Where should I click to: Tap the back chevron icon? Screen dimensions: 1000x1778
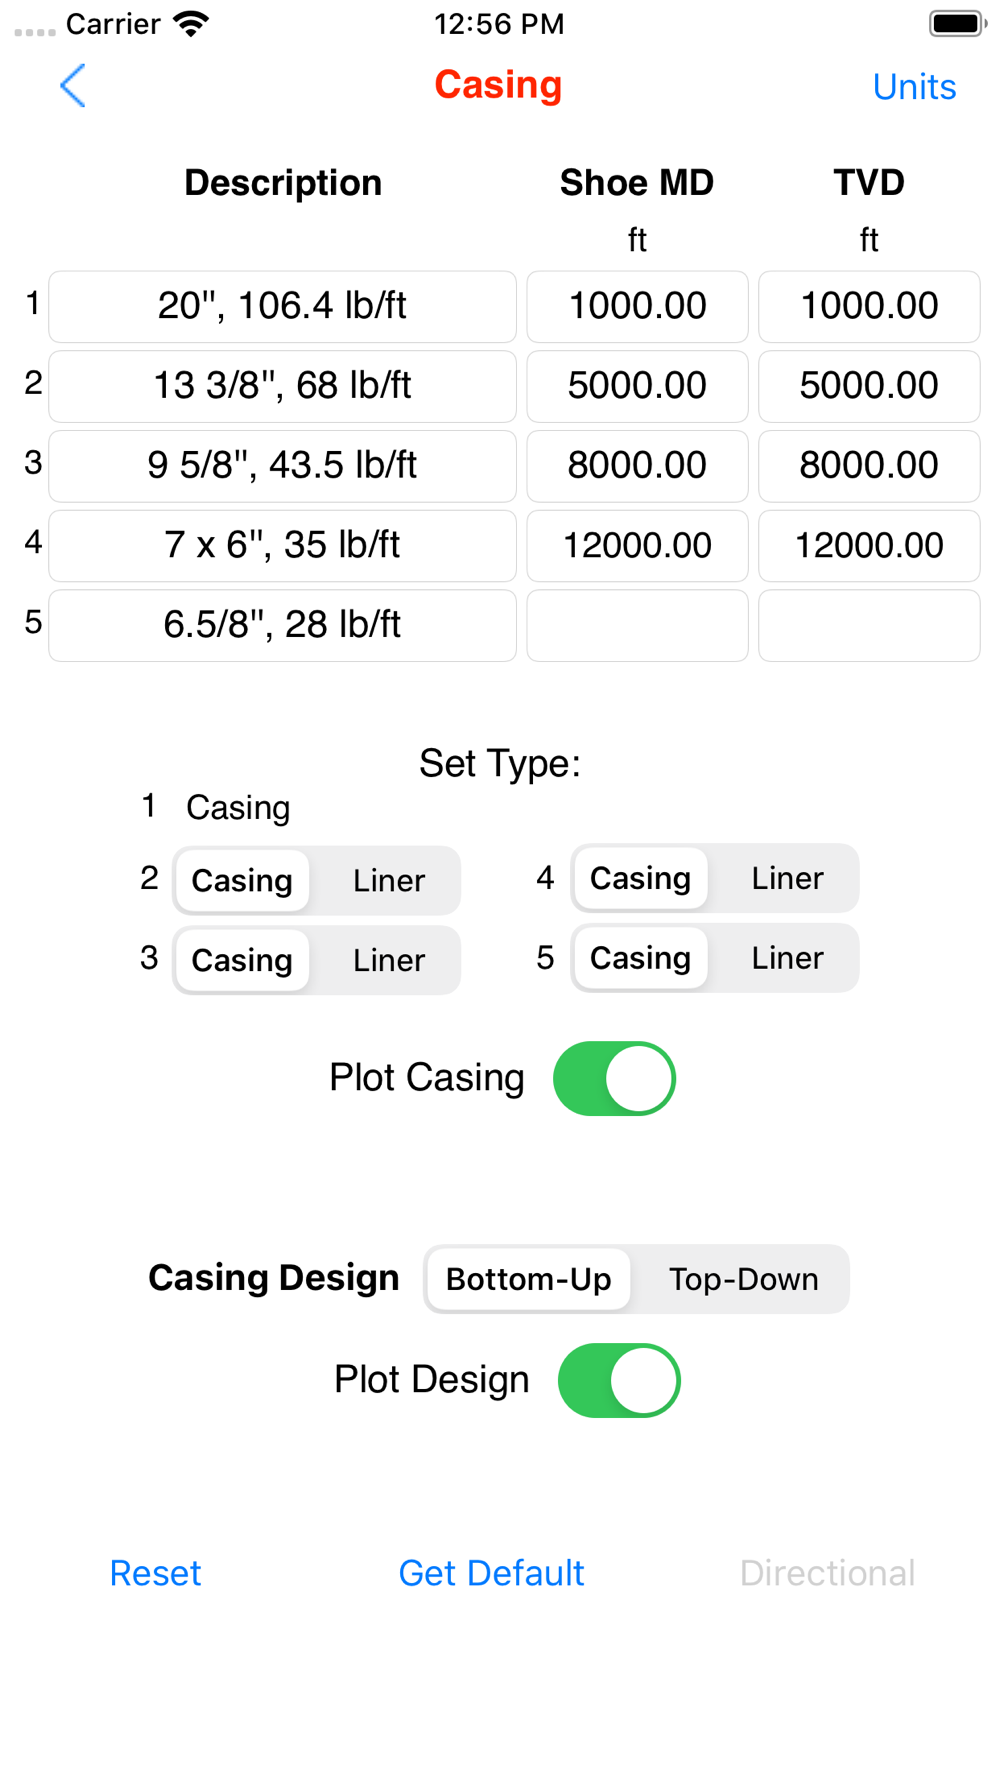(73, 86)
